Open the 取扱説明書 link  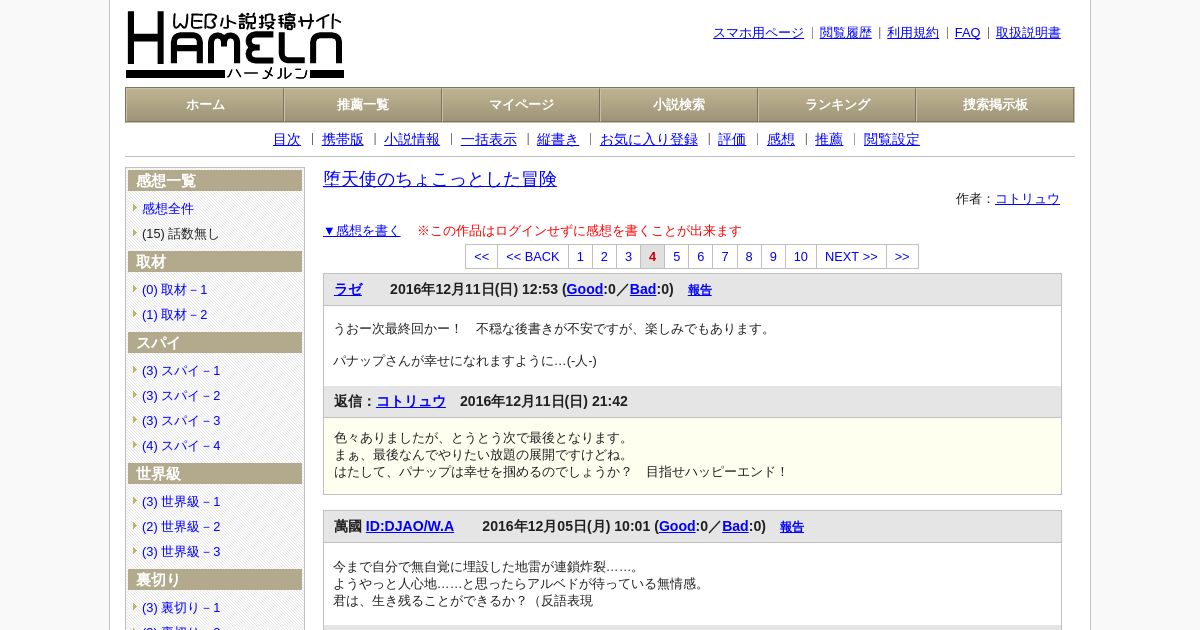coord(1028,33)
